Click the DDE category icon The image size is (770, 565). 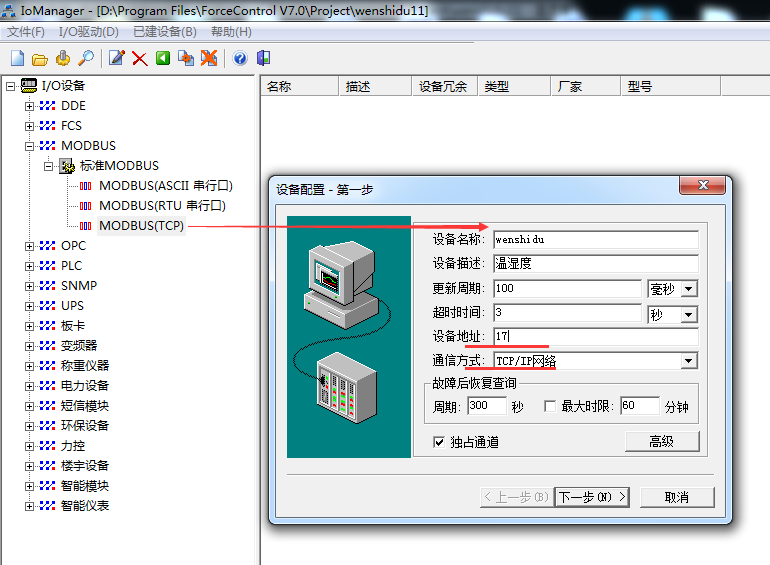pos(47,106)
